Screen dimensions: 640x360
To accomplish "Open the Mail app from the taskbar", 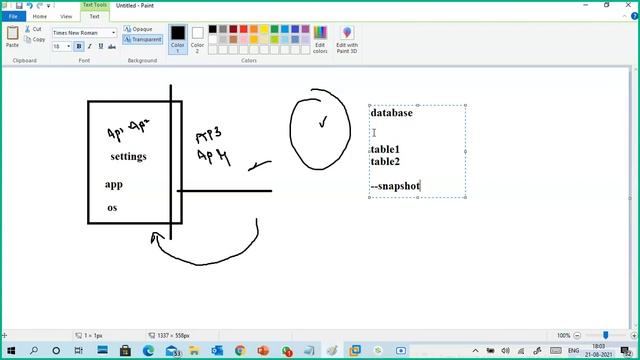I will click(172, 351).
